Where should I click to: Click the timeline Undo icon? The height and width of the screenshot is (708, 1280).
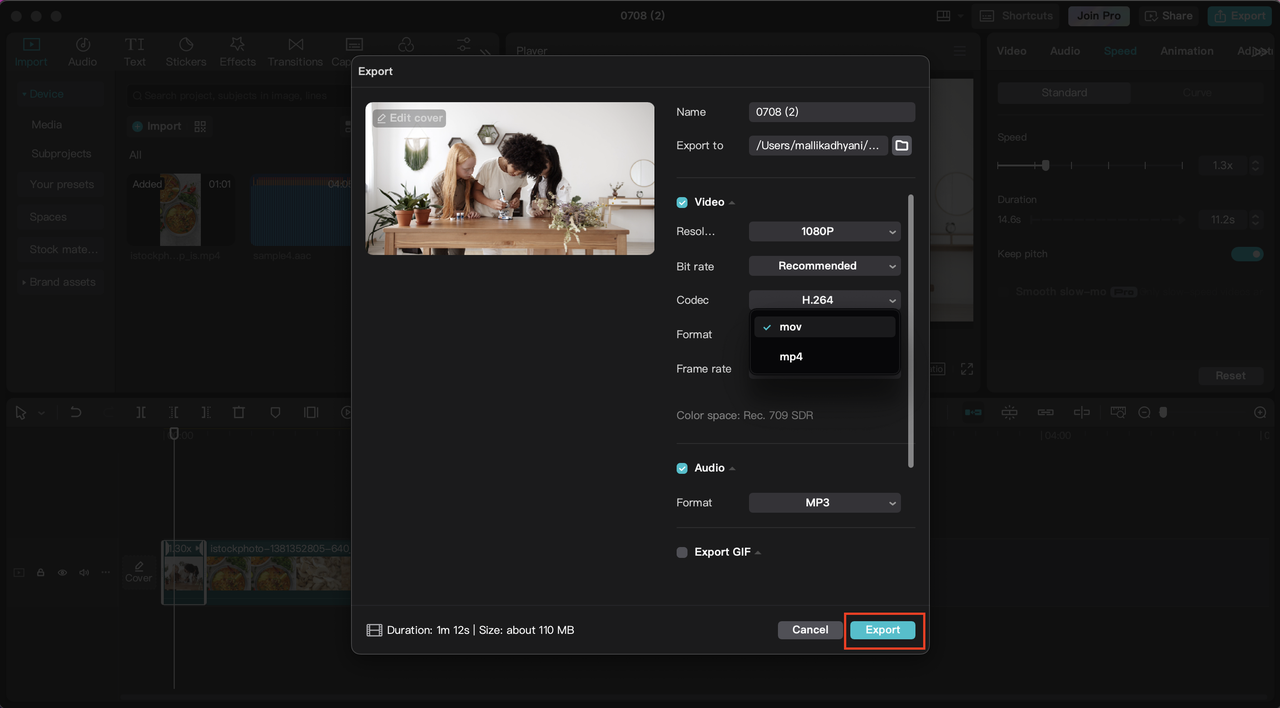[x=75, y=412]
